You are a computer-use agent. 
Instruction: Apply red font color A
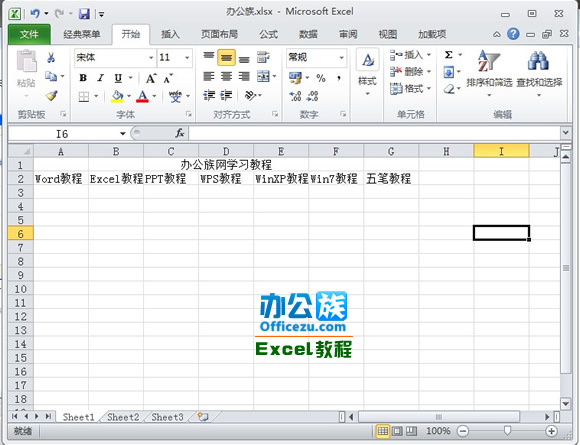(142, 97)
